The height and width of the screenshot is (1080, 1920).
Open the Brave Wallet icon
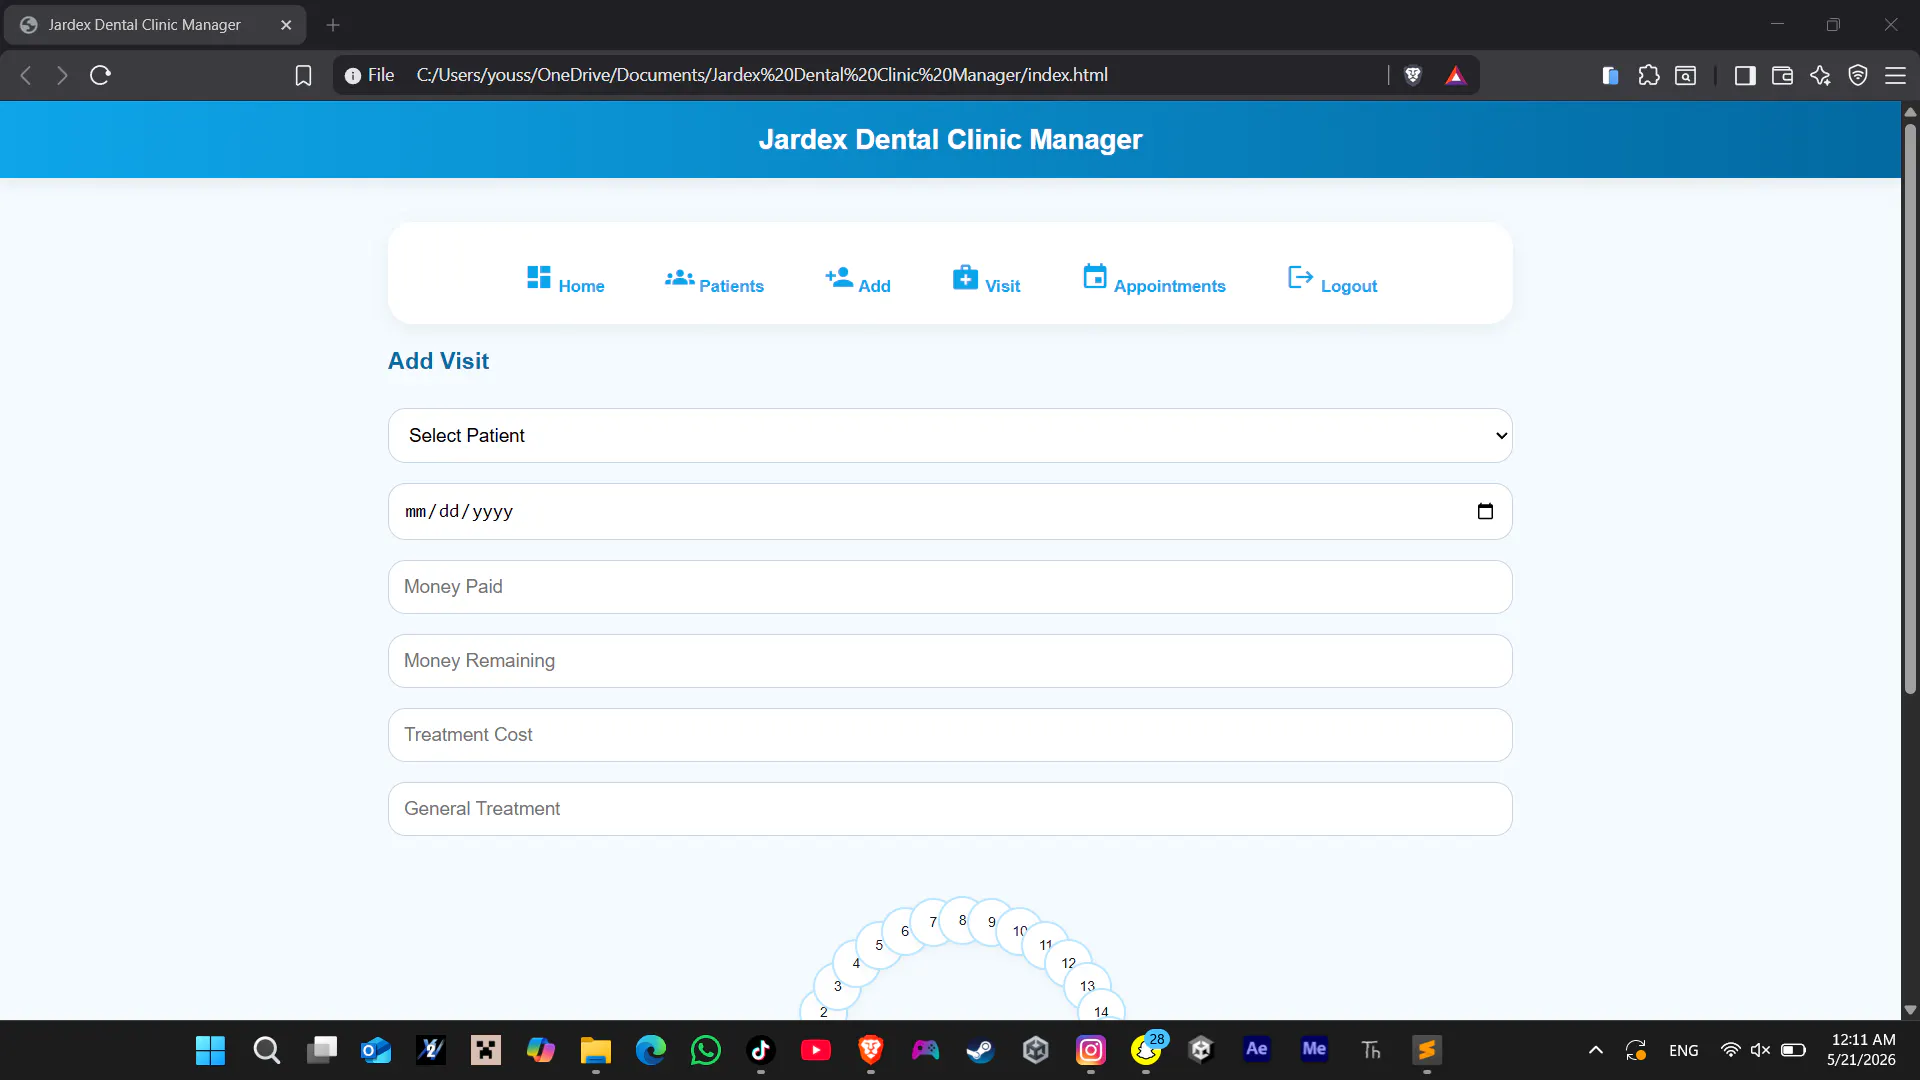point(1782,75)
